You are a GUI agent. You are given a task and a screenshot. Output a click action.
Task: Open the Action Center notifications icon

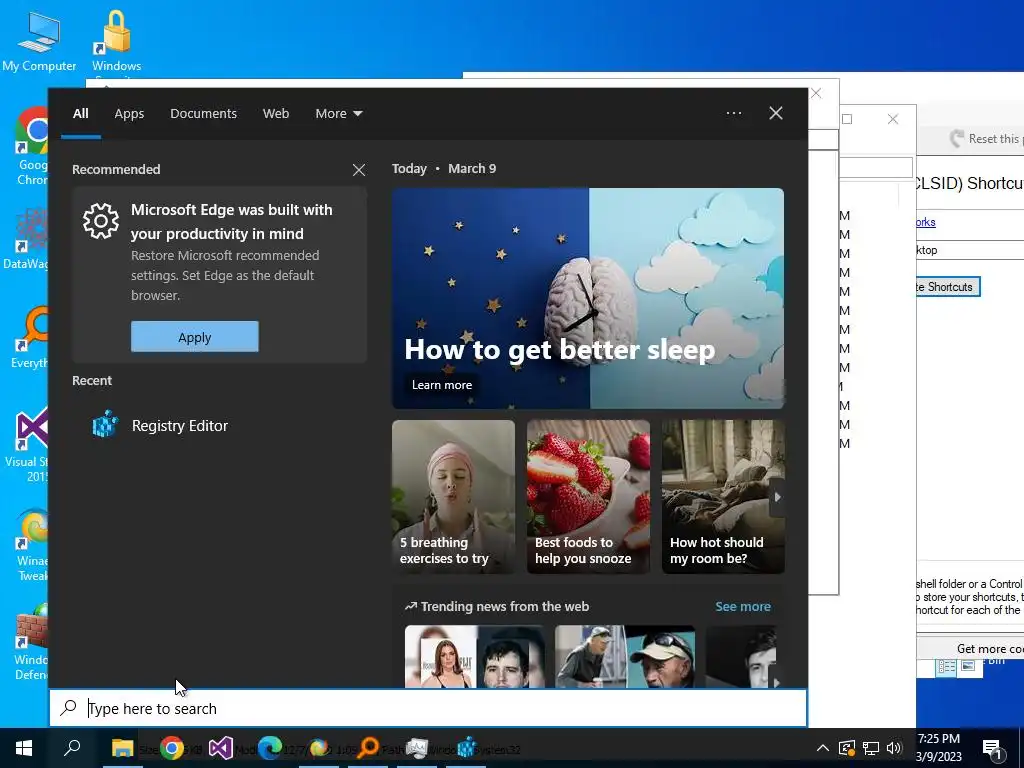992,748
